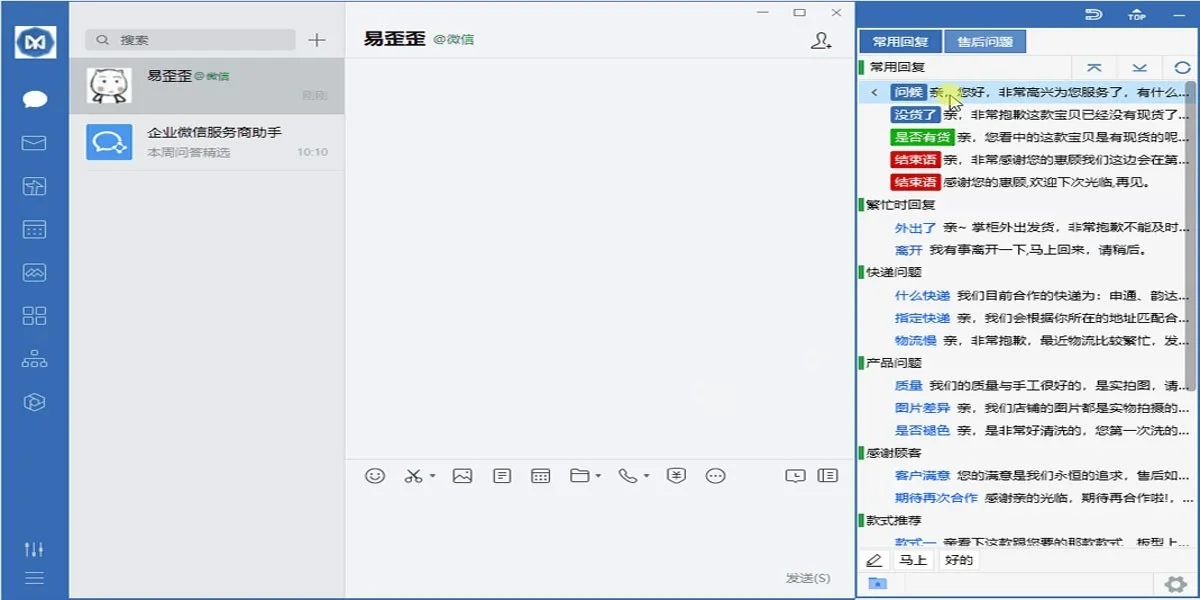Click the reply panel vertical scrollbar

click(1191, 235)
